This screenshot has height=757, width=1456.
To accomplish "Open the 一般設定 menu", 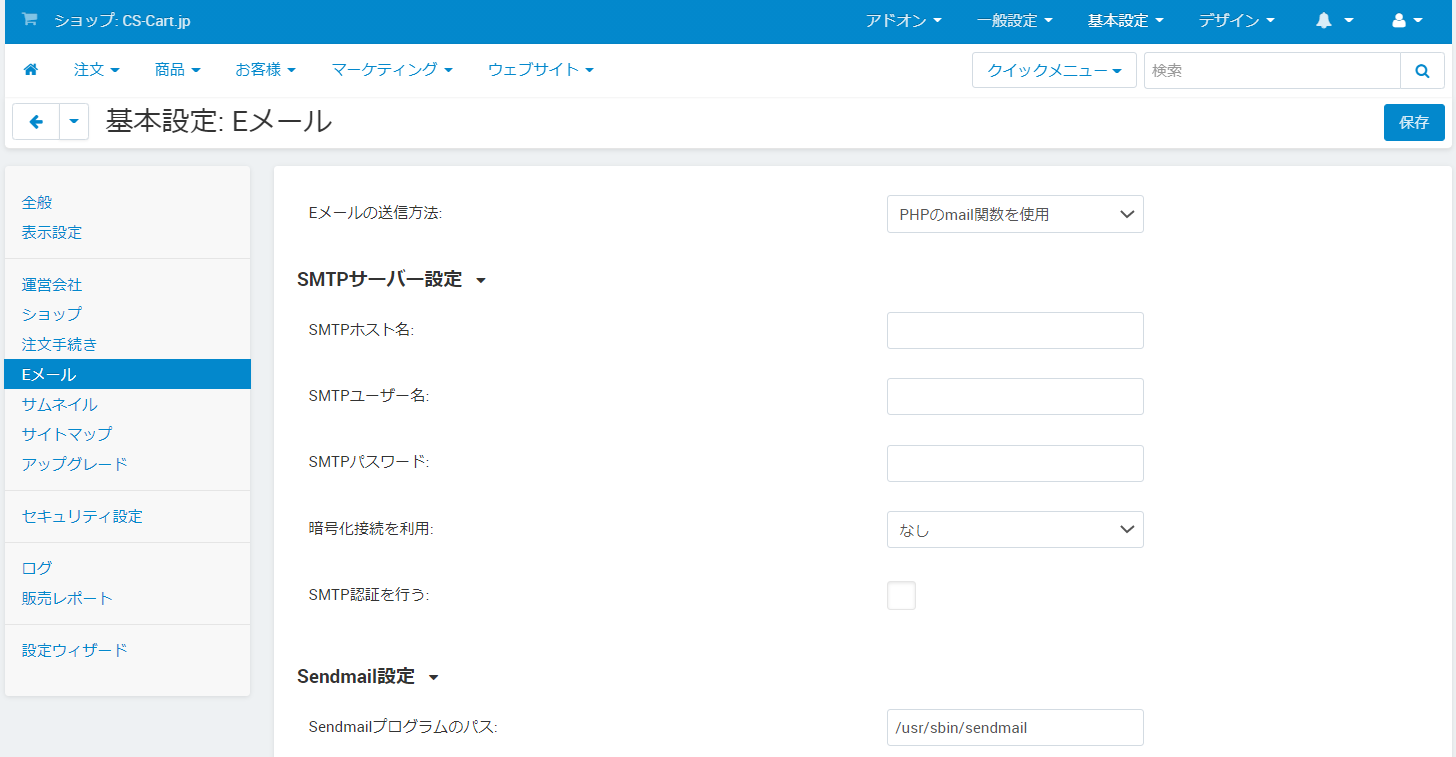I will click(1014, 20).
